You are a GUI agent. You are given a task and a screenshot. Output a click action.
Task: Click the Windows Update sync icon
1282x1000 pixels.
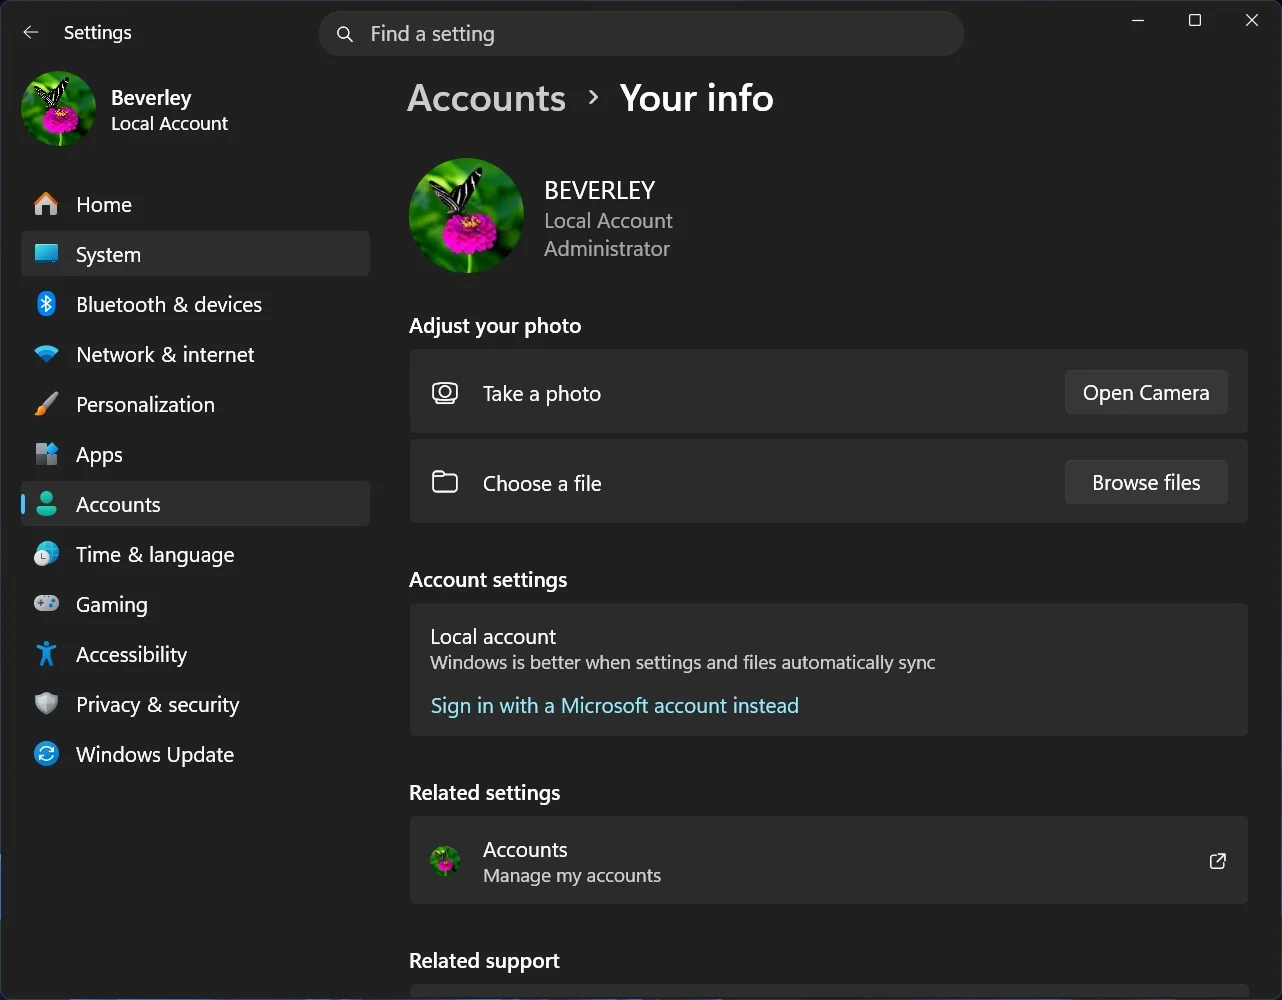46,754
